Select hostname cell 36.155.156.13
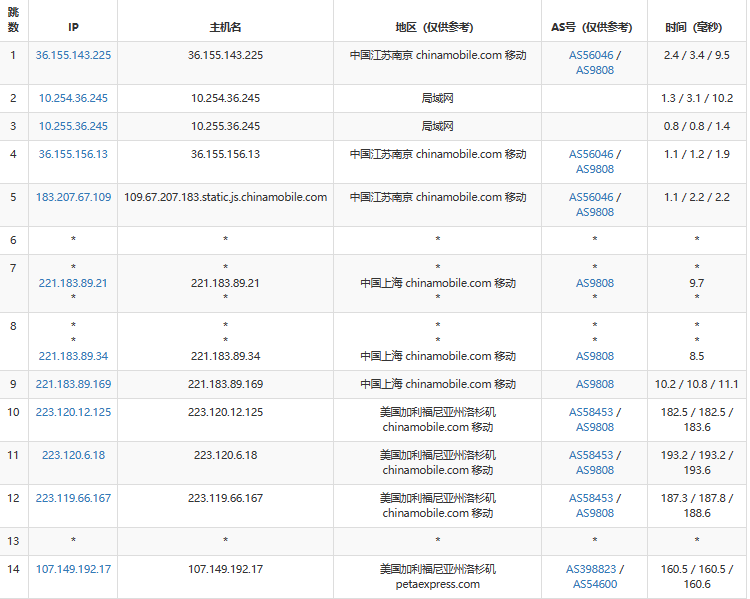 [x=225, y=154]
